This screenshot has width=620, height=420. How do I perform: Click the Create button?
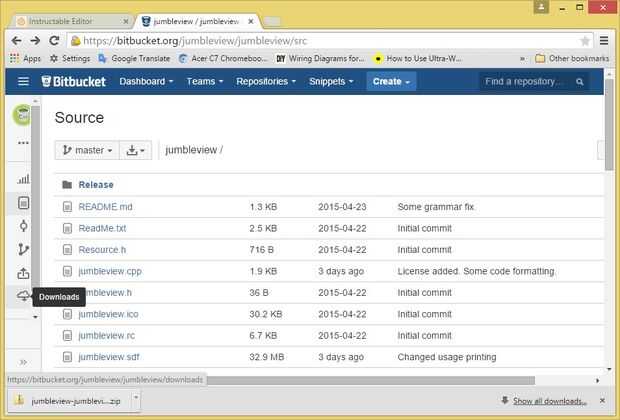[x=391, y=81]
